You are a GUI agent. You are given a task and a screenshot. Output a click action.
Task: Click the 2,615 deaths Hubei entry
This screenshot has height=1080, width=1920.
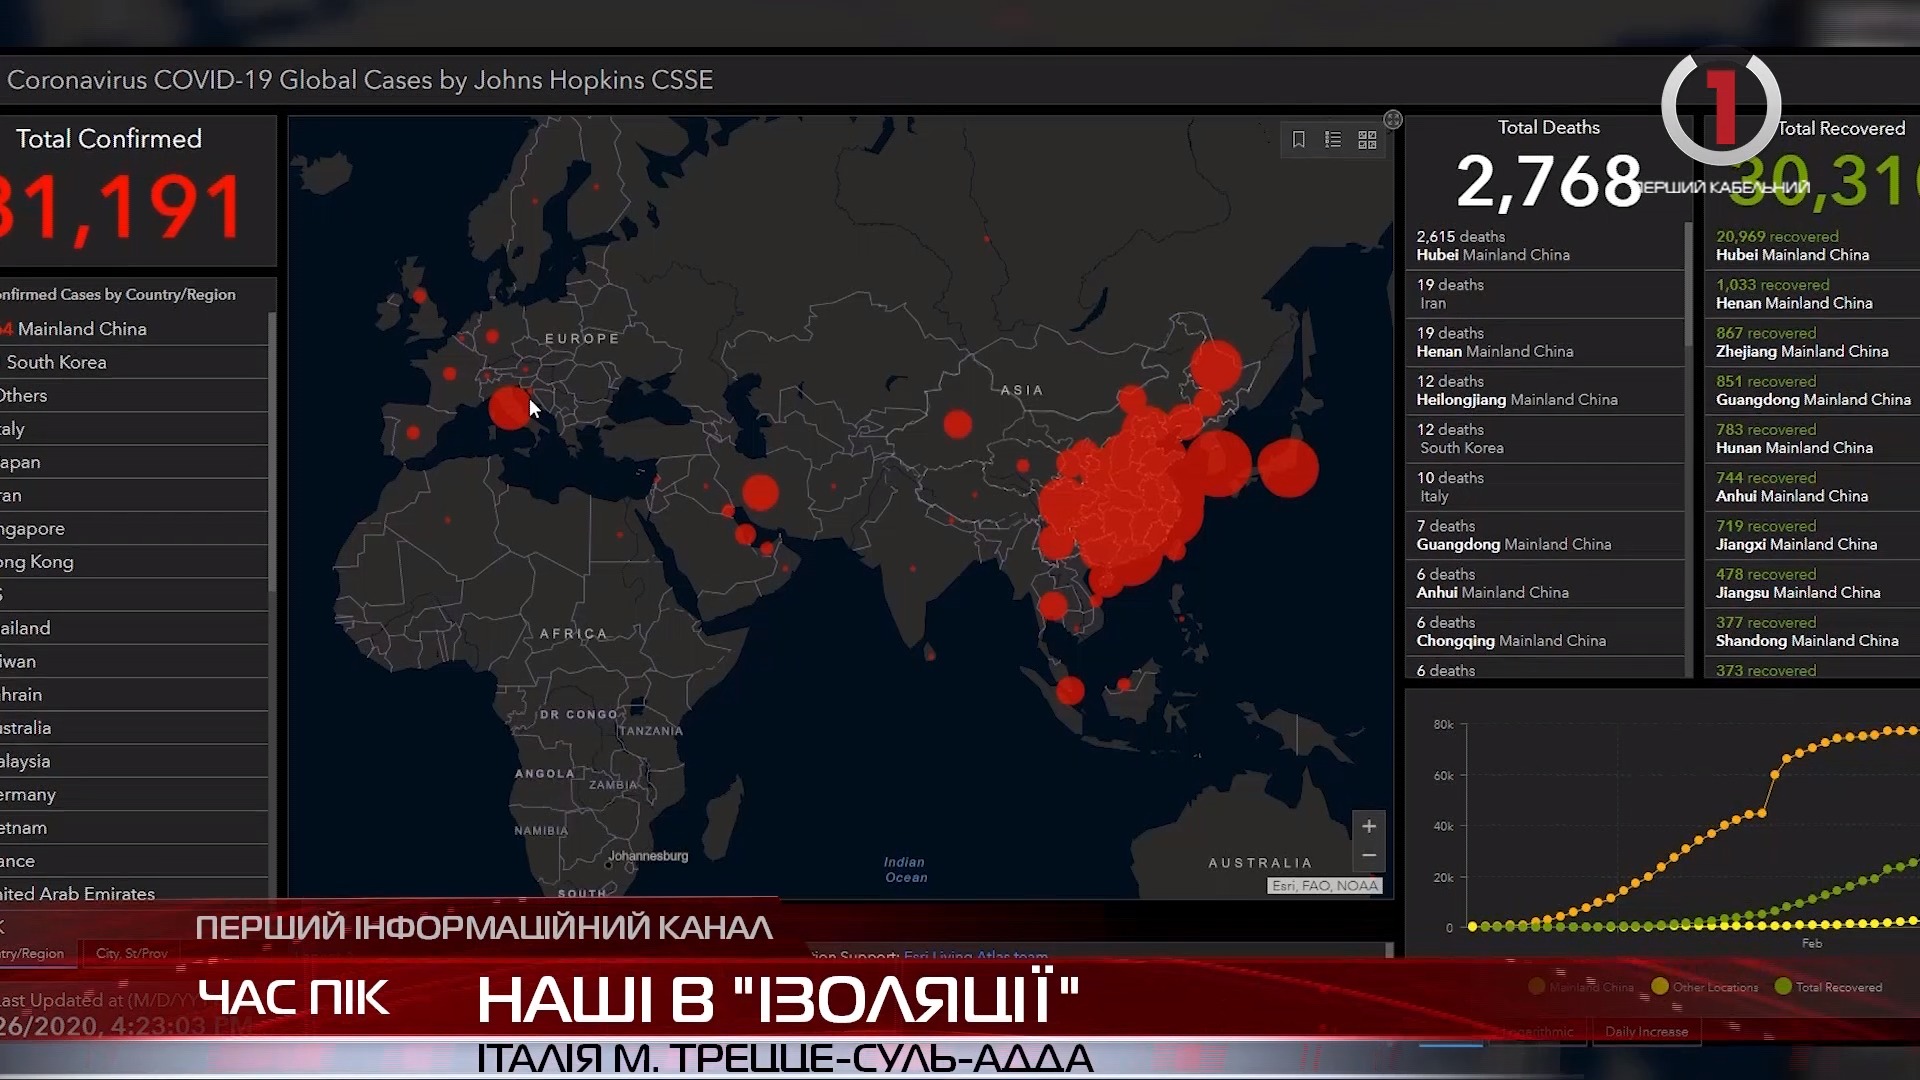click(1545, 246)
